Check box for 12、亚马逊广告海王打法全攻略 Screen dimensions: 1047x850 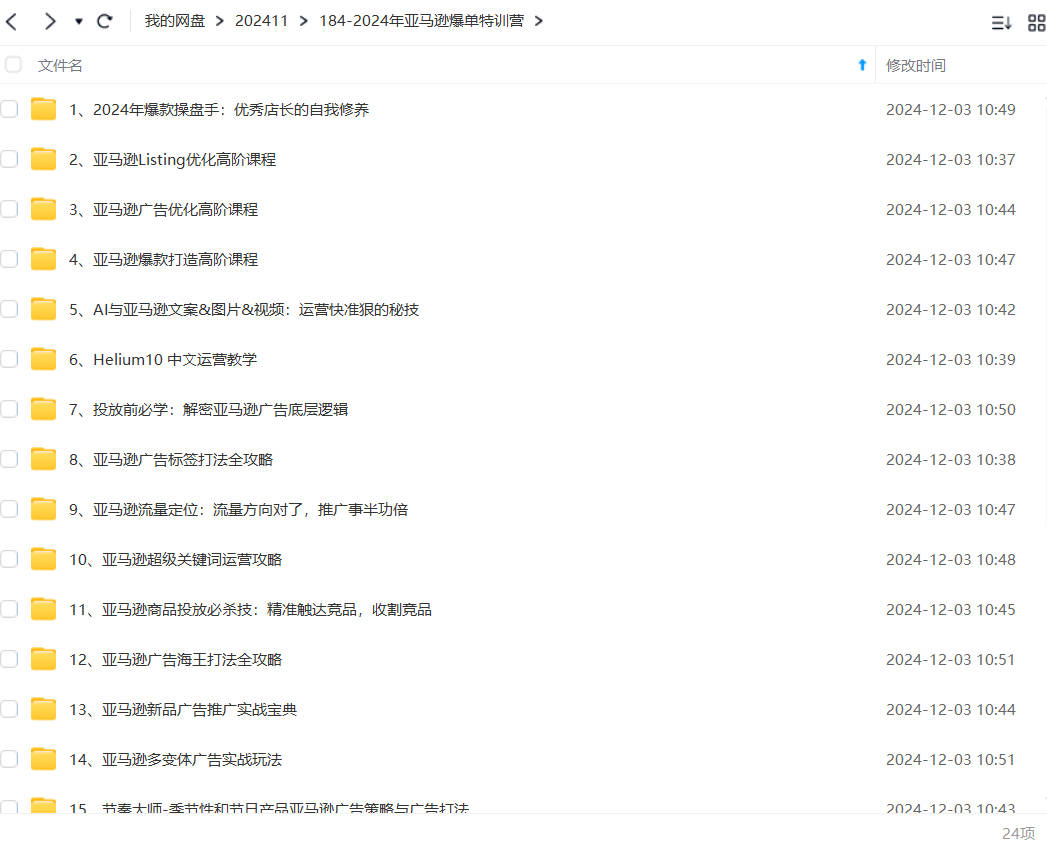coord(9,659)
